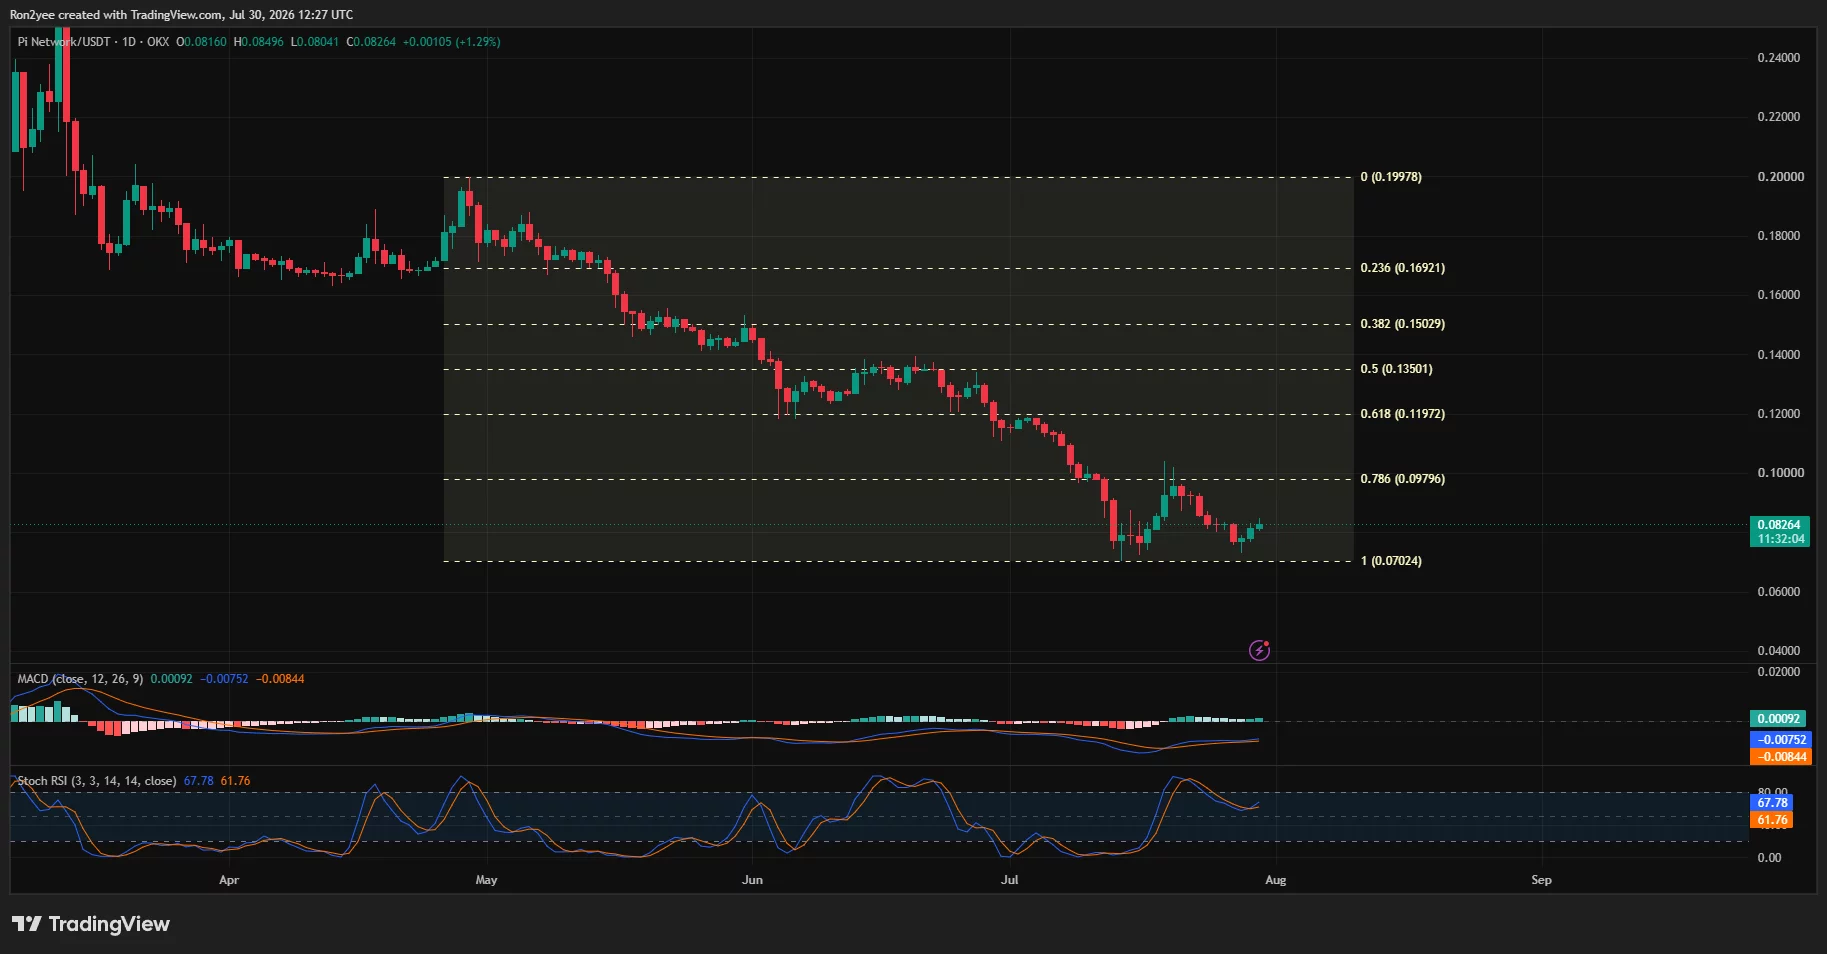Click the Apr label on time axis
The height and width of the screenshot is (954, 1827).
pyautogui.click(x=229, y=880)
